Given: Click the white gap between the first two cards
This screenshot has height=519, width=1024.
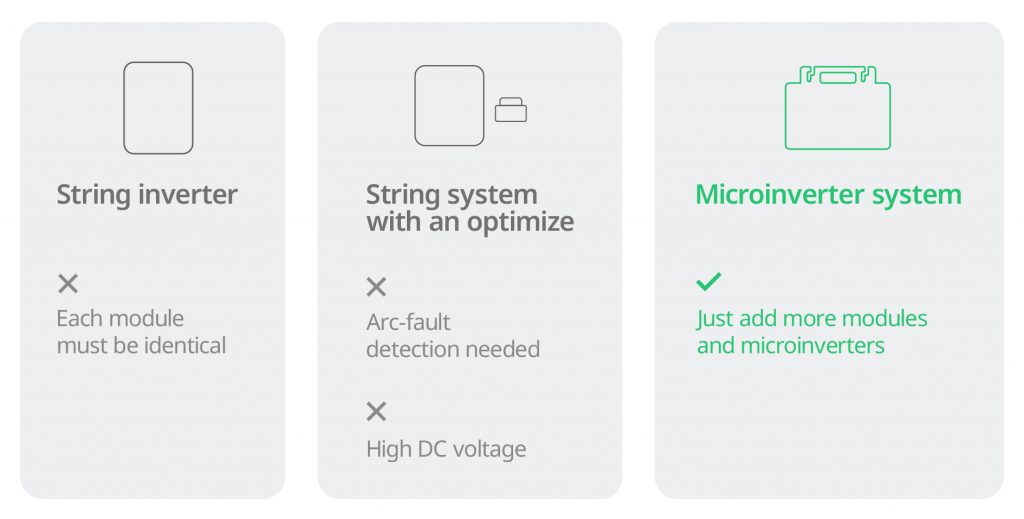Looking at the screenshot, I should 301,260.
